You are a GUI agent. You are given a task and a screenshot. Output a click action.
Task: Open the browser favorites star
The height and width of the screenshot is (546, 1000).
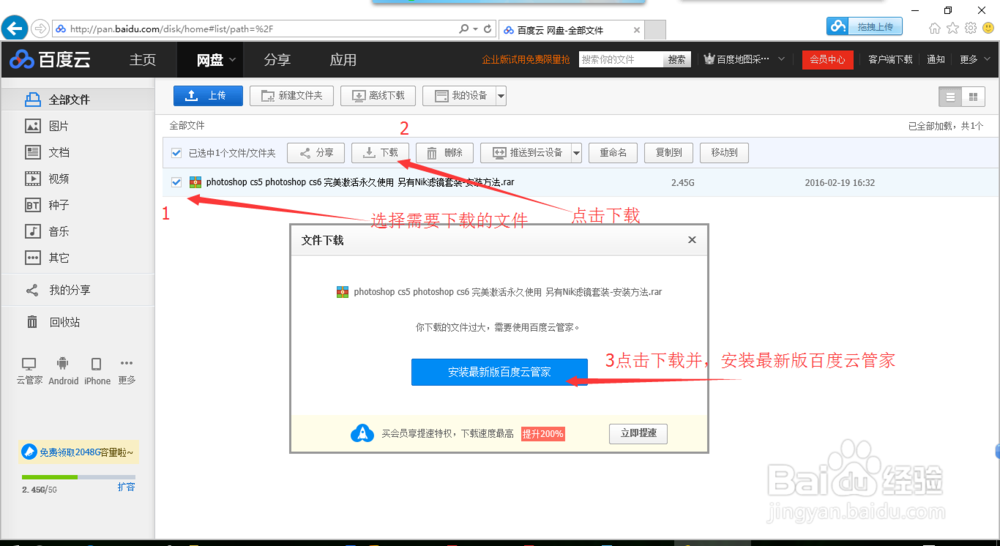(x=952, y=28)
